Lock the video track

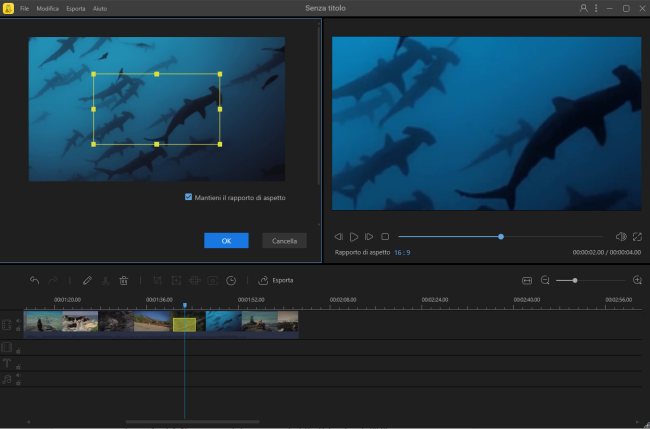pos(18,328)
